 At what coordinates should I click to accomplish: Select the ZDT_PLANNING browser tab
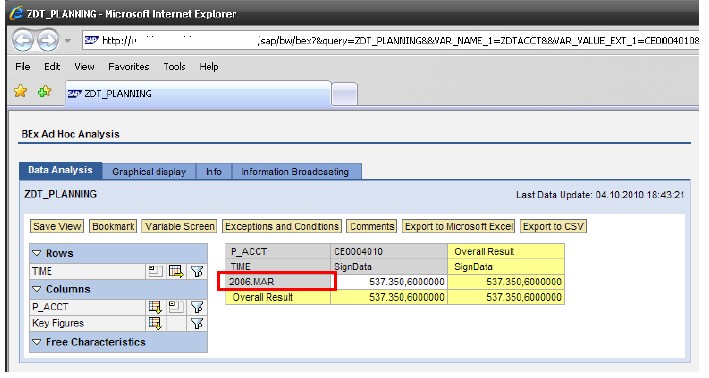pos(198,94)
